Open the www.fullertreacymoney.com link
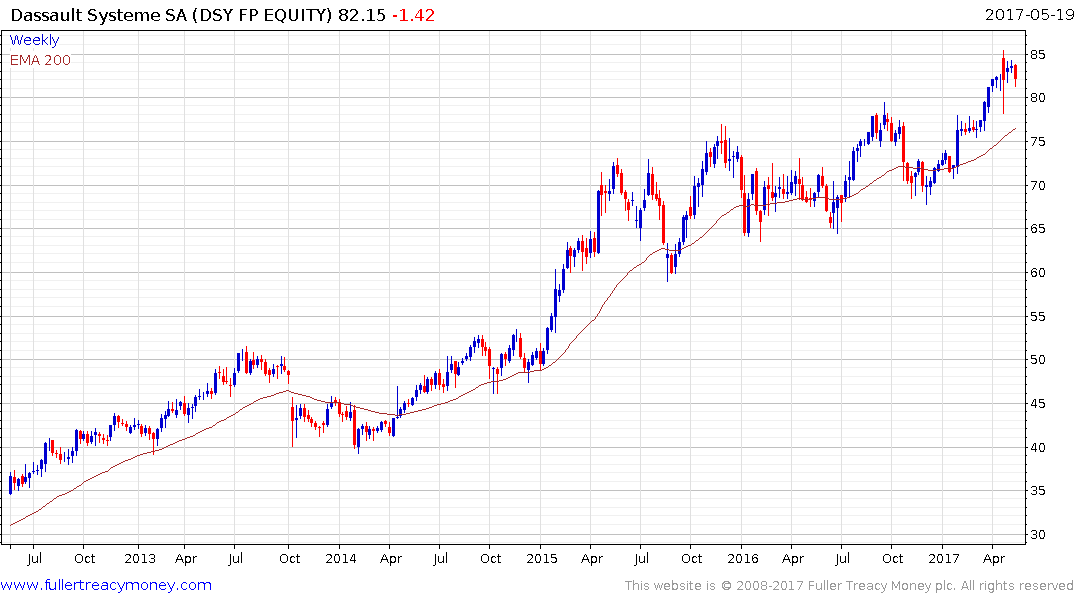Screen dimensions: 1075x600 tap(106, 585)
